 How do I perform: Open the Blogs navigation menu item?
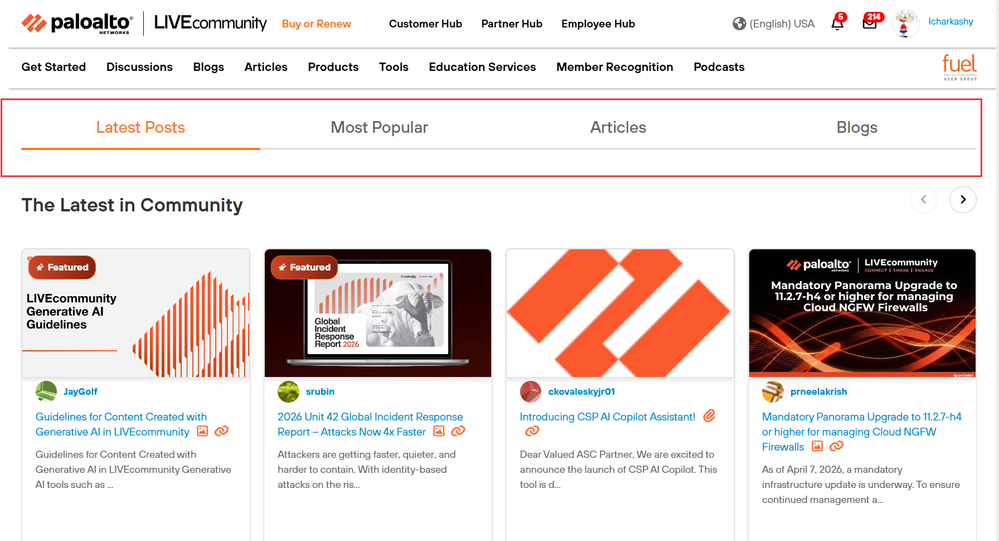click(208, 67)
